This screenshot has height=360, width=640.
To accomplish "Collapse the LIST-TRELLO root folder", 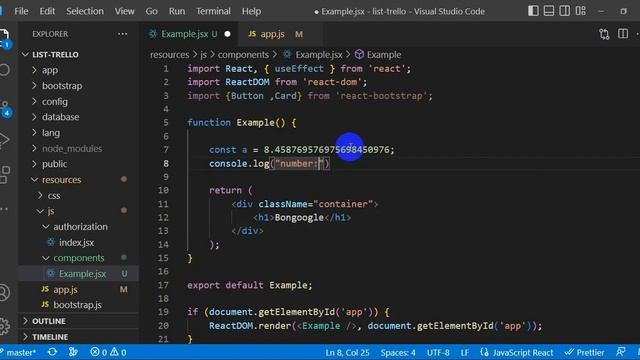I will pos(55,54).
